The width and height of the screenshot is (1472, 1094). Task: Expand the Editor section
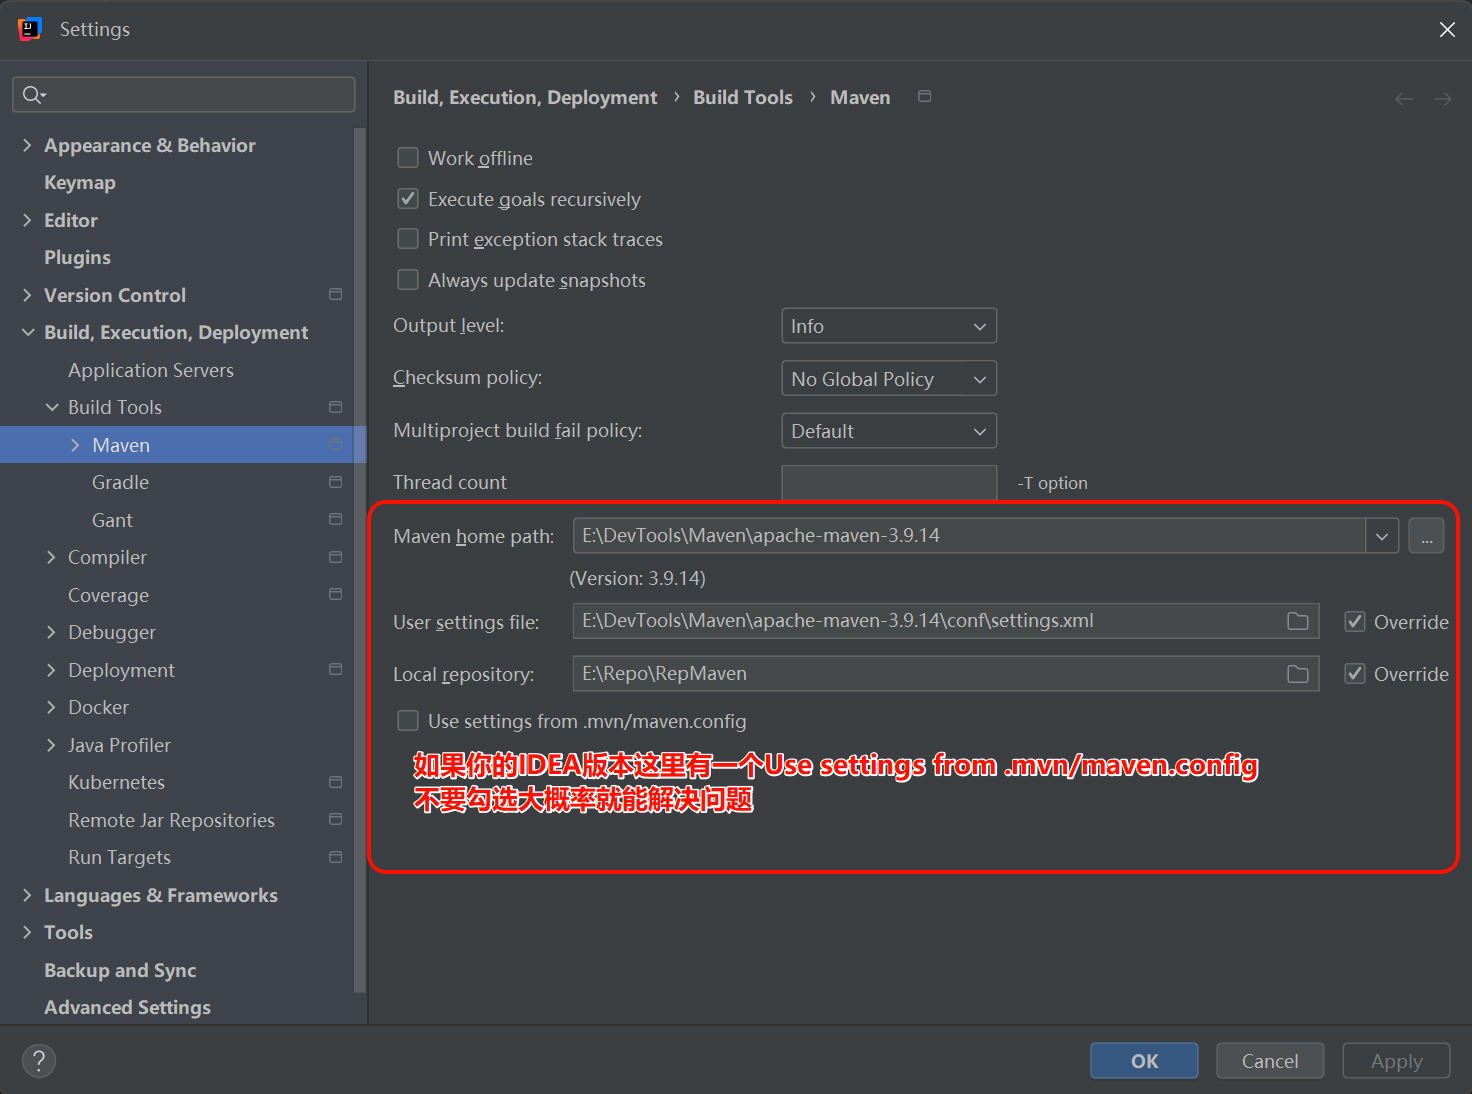(x=27, y=220)
